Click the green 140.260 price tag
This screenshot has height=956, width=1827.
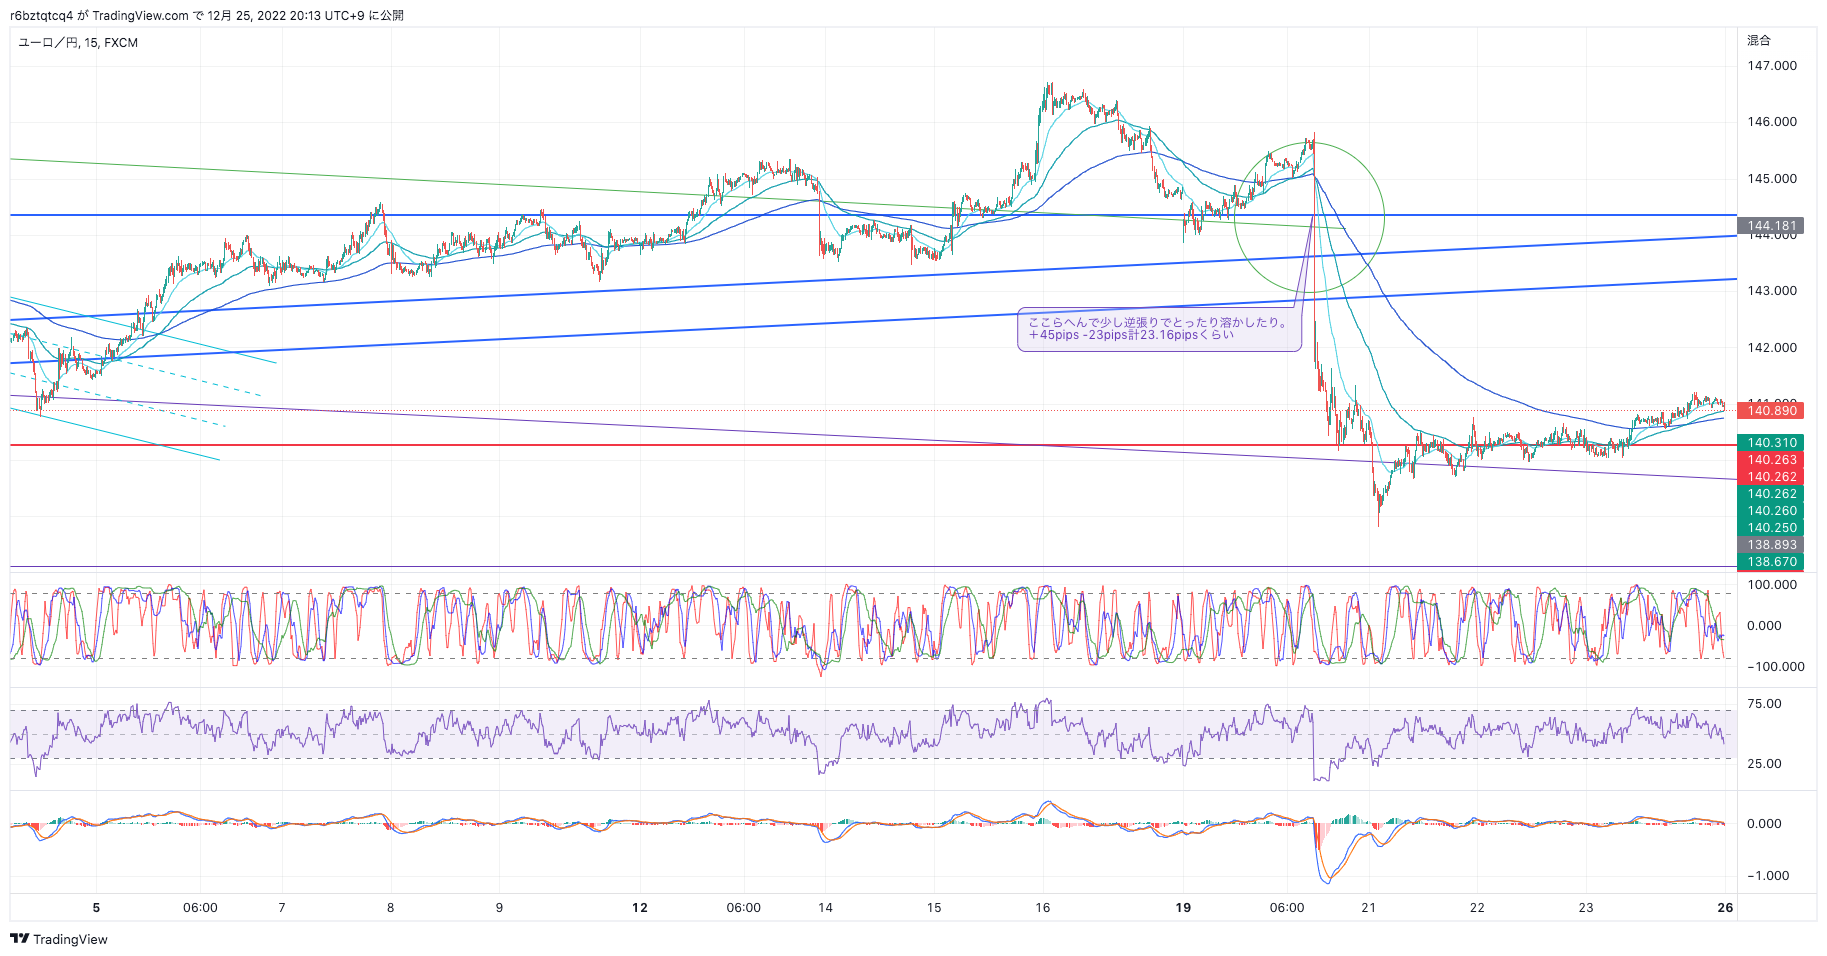(1771, 511)
